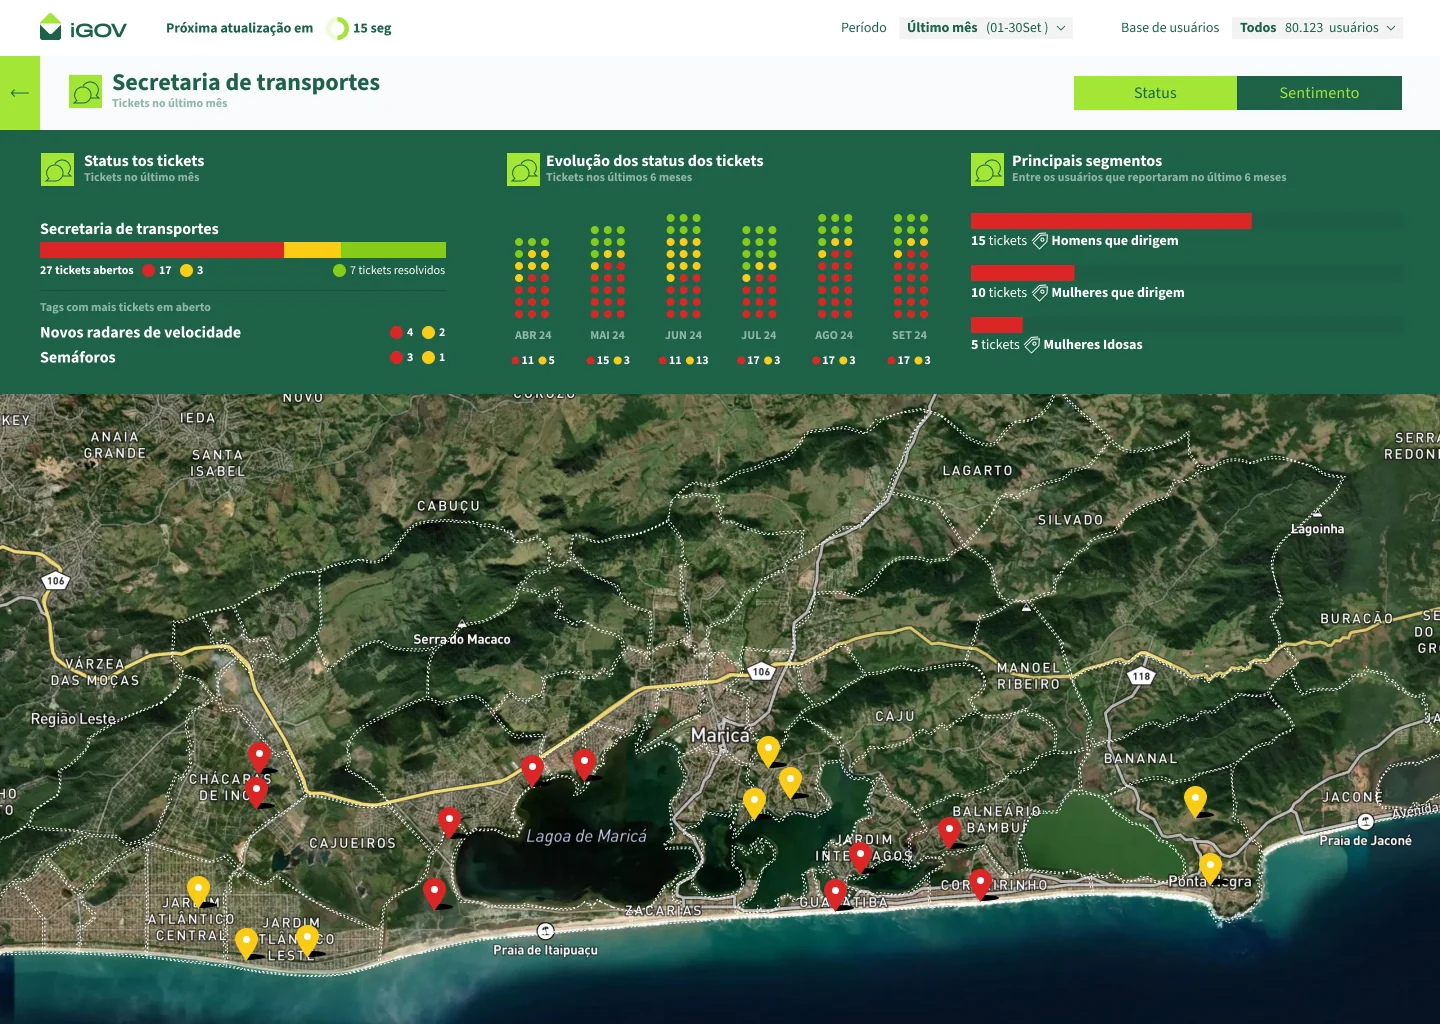Click the Lagoa de Maricá map label
The image size is (1440, 1024).
click(x=587, y=836)
